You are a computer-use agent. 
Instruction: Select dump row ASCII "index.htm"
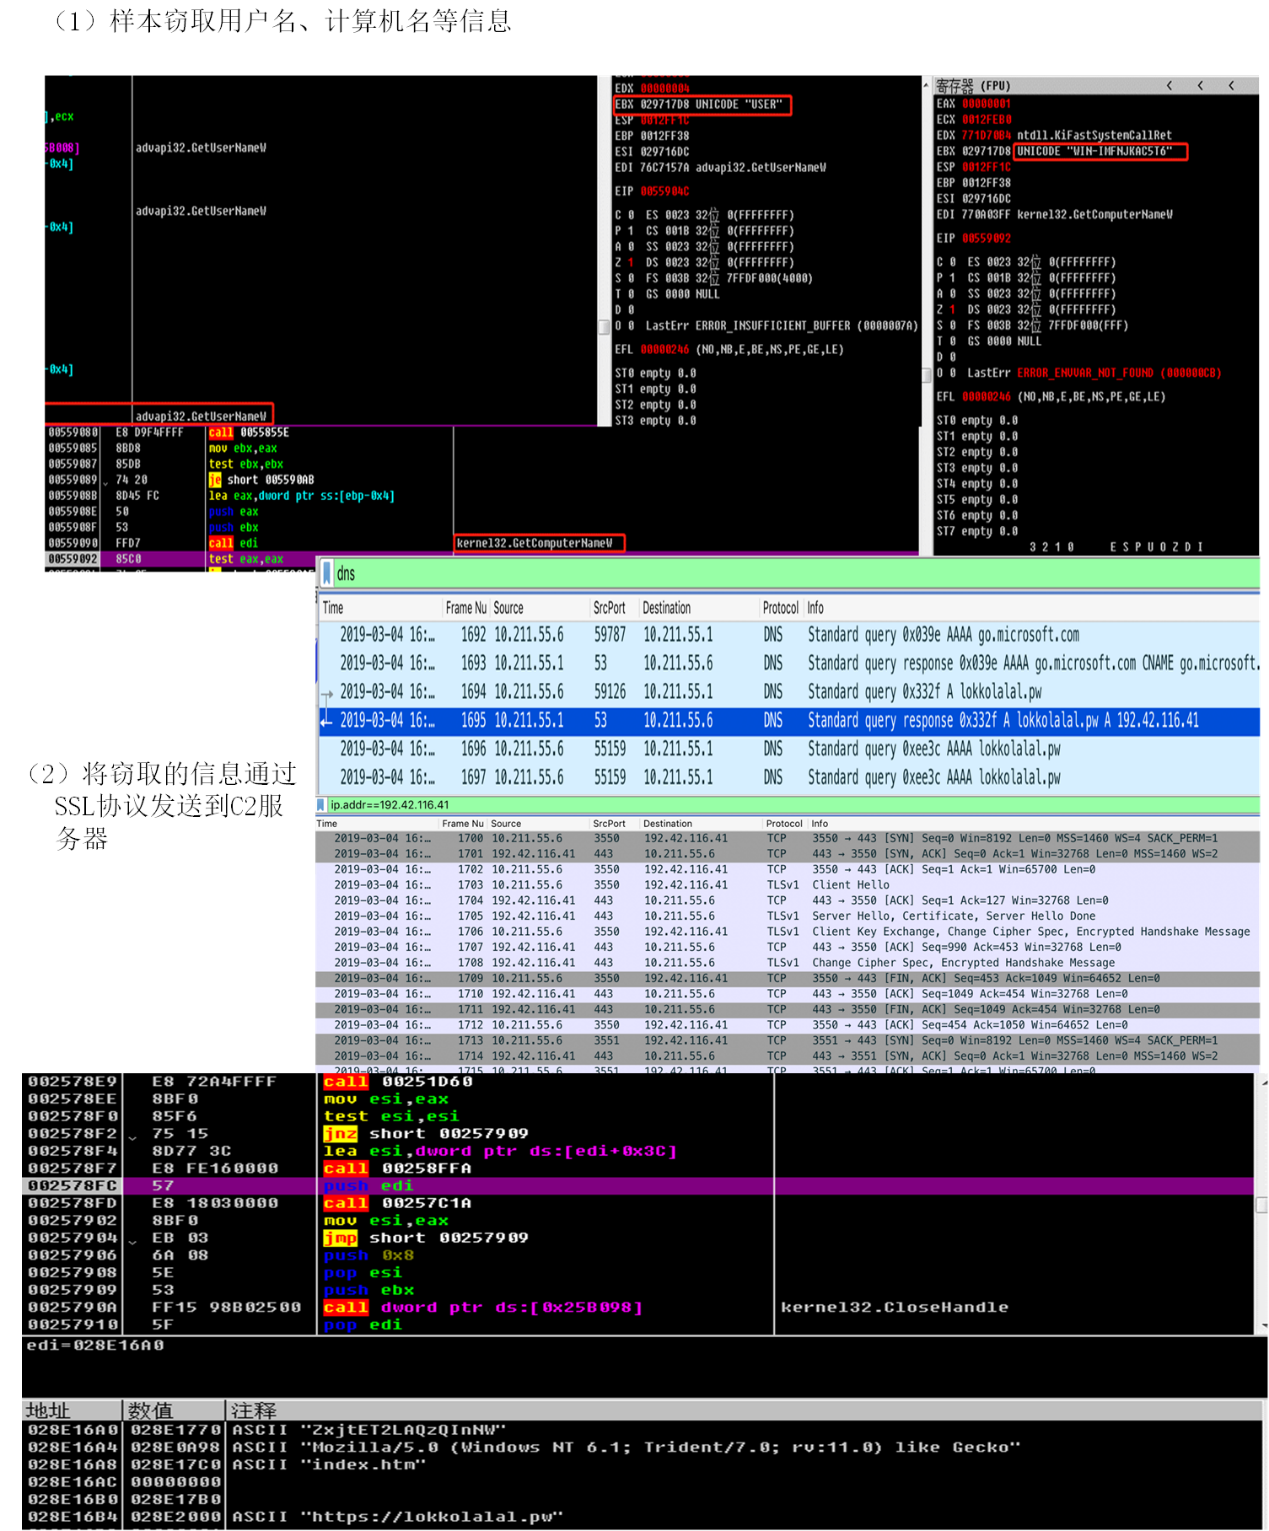[641, 1465]
